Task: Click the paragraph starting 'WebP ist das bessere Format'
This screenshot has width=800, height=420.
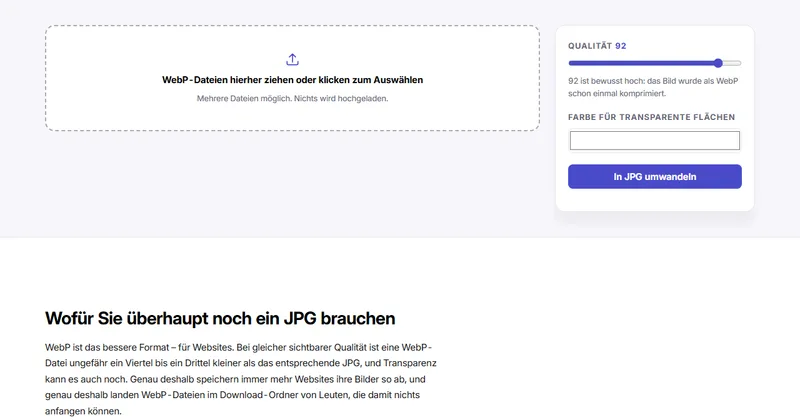Action: (241, 379)
